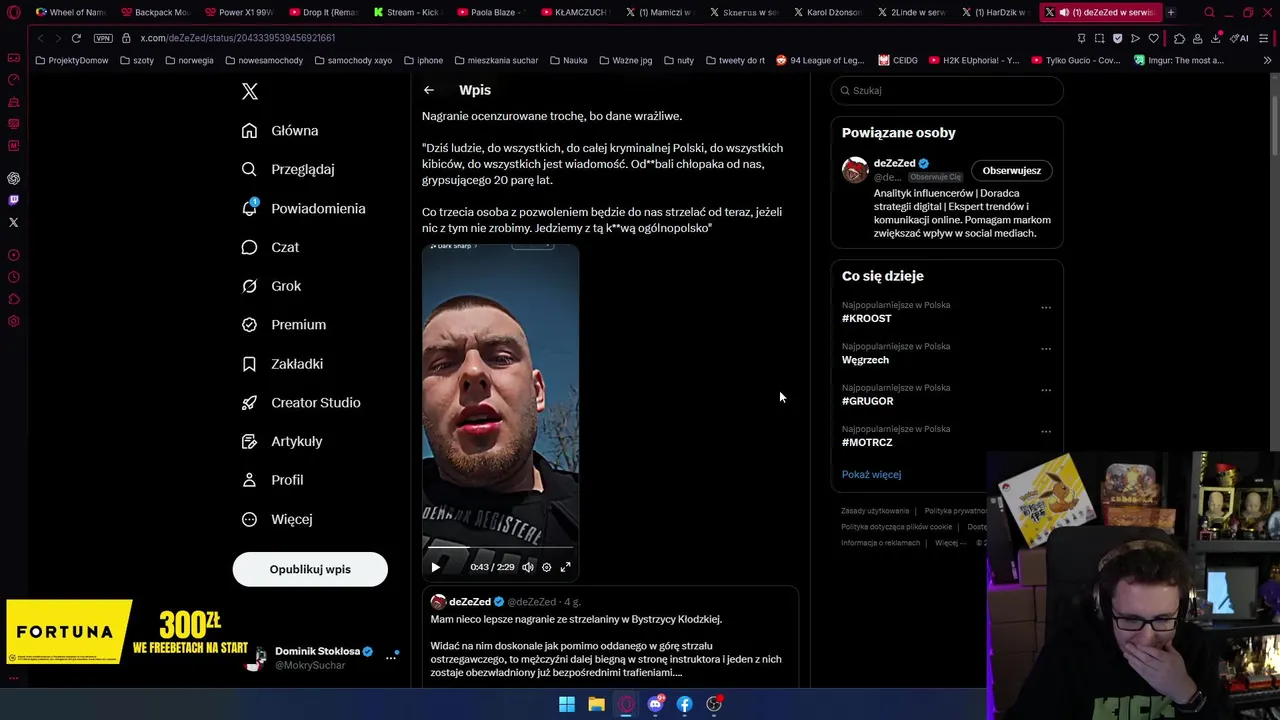Open video settings gear
The image size is (1280, 720).
coord(546,567)
